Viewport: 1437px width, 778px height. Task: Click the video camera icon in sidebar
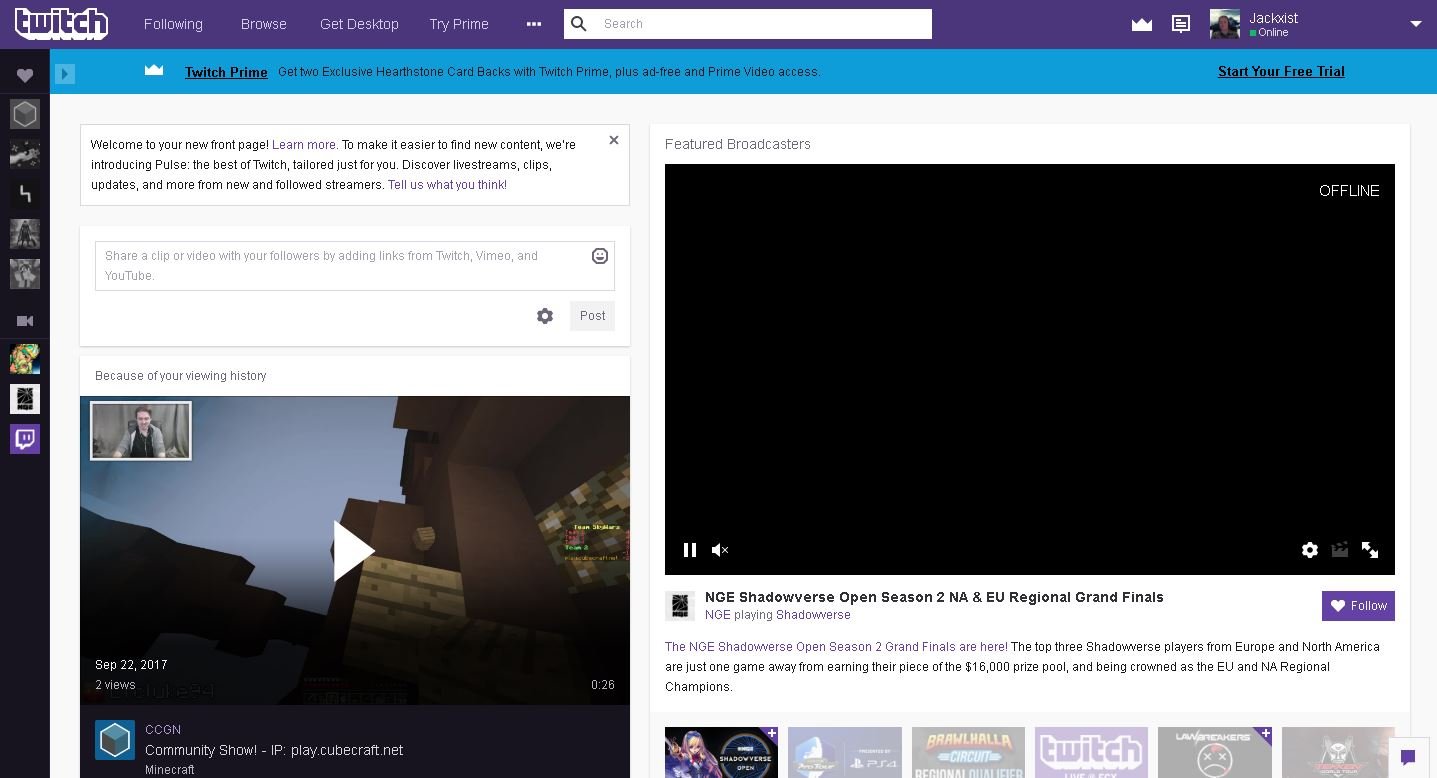[25, 321]
